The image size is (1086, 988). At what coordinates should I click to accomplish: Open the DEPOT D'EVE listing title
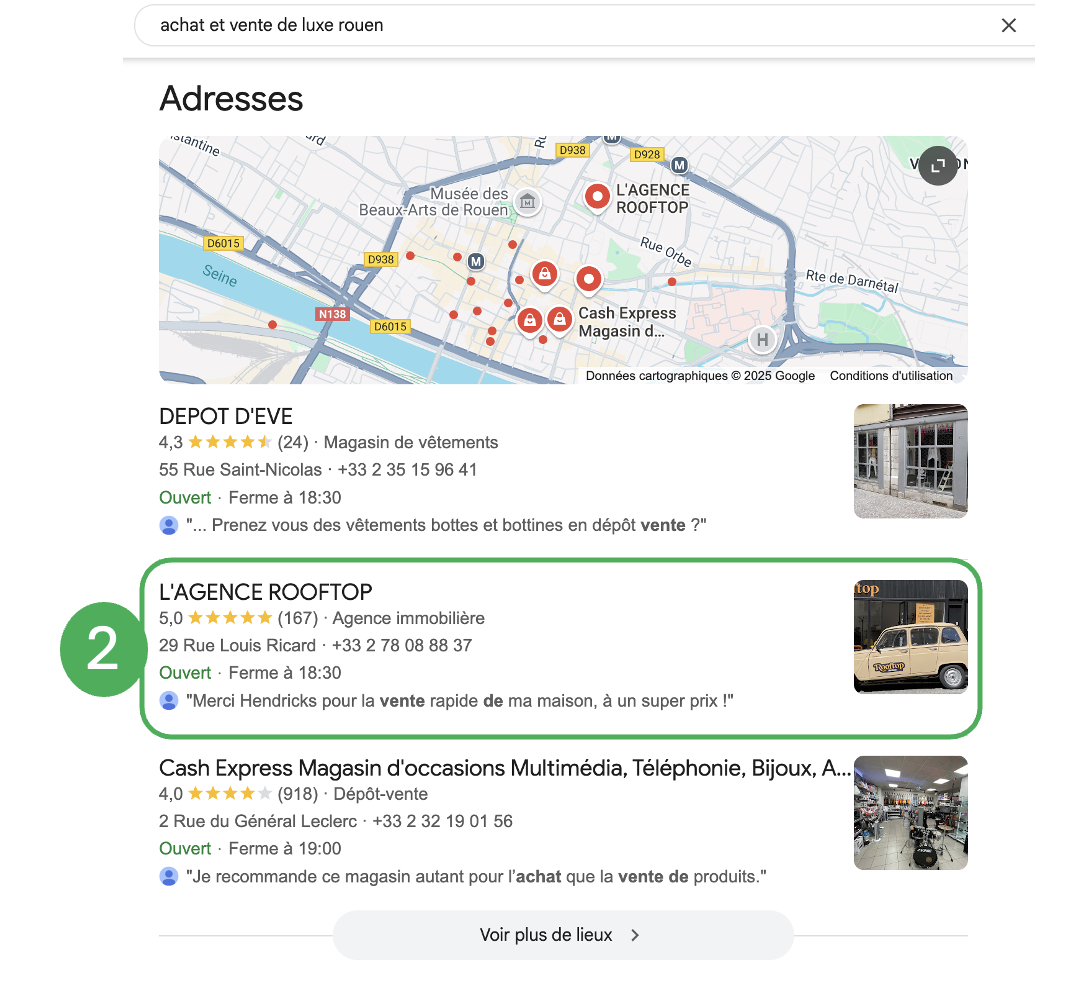(226, 416)
